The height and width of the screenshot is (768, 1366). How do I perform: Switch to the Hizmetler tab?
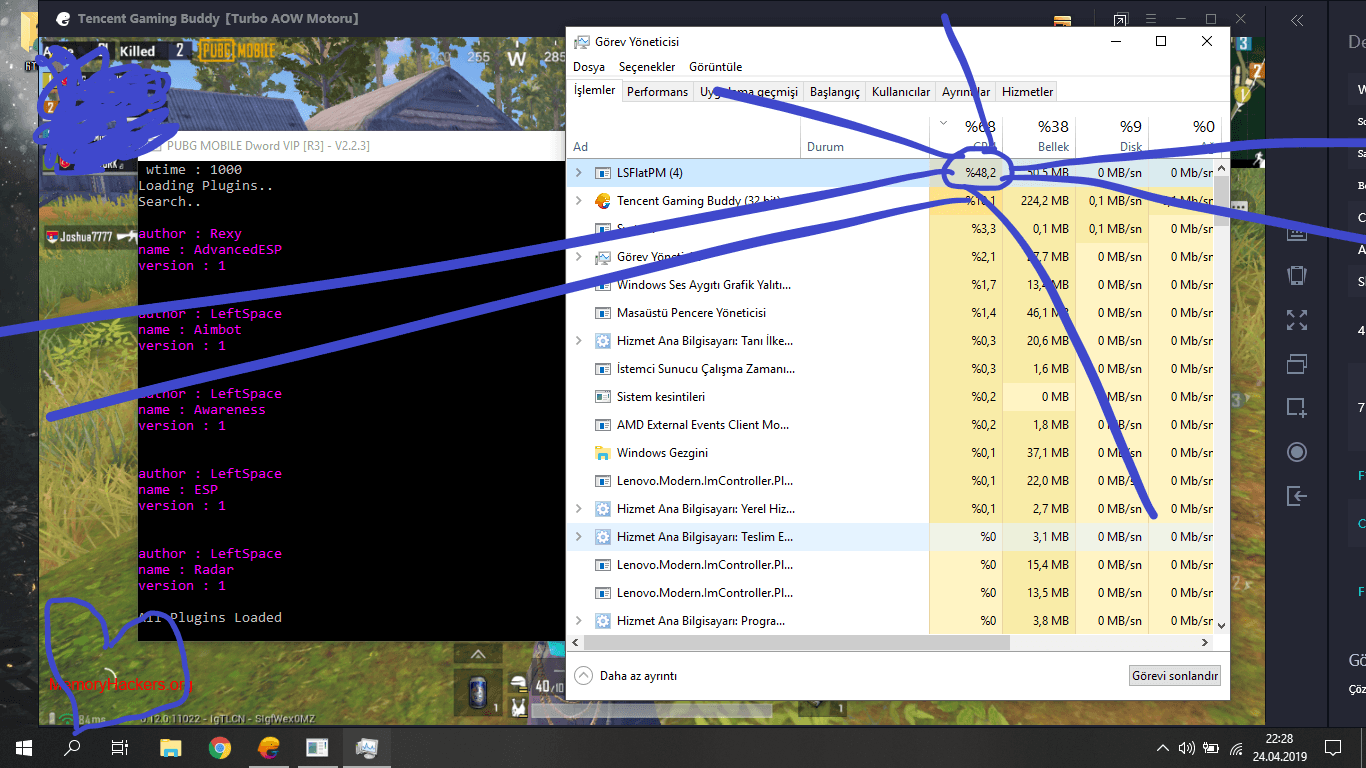pos(1027,91)
